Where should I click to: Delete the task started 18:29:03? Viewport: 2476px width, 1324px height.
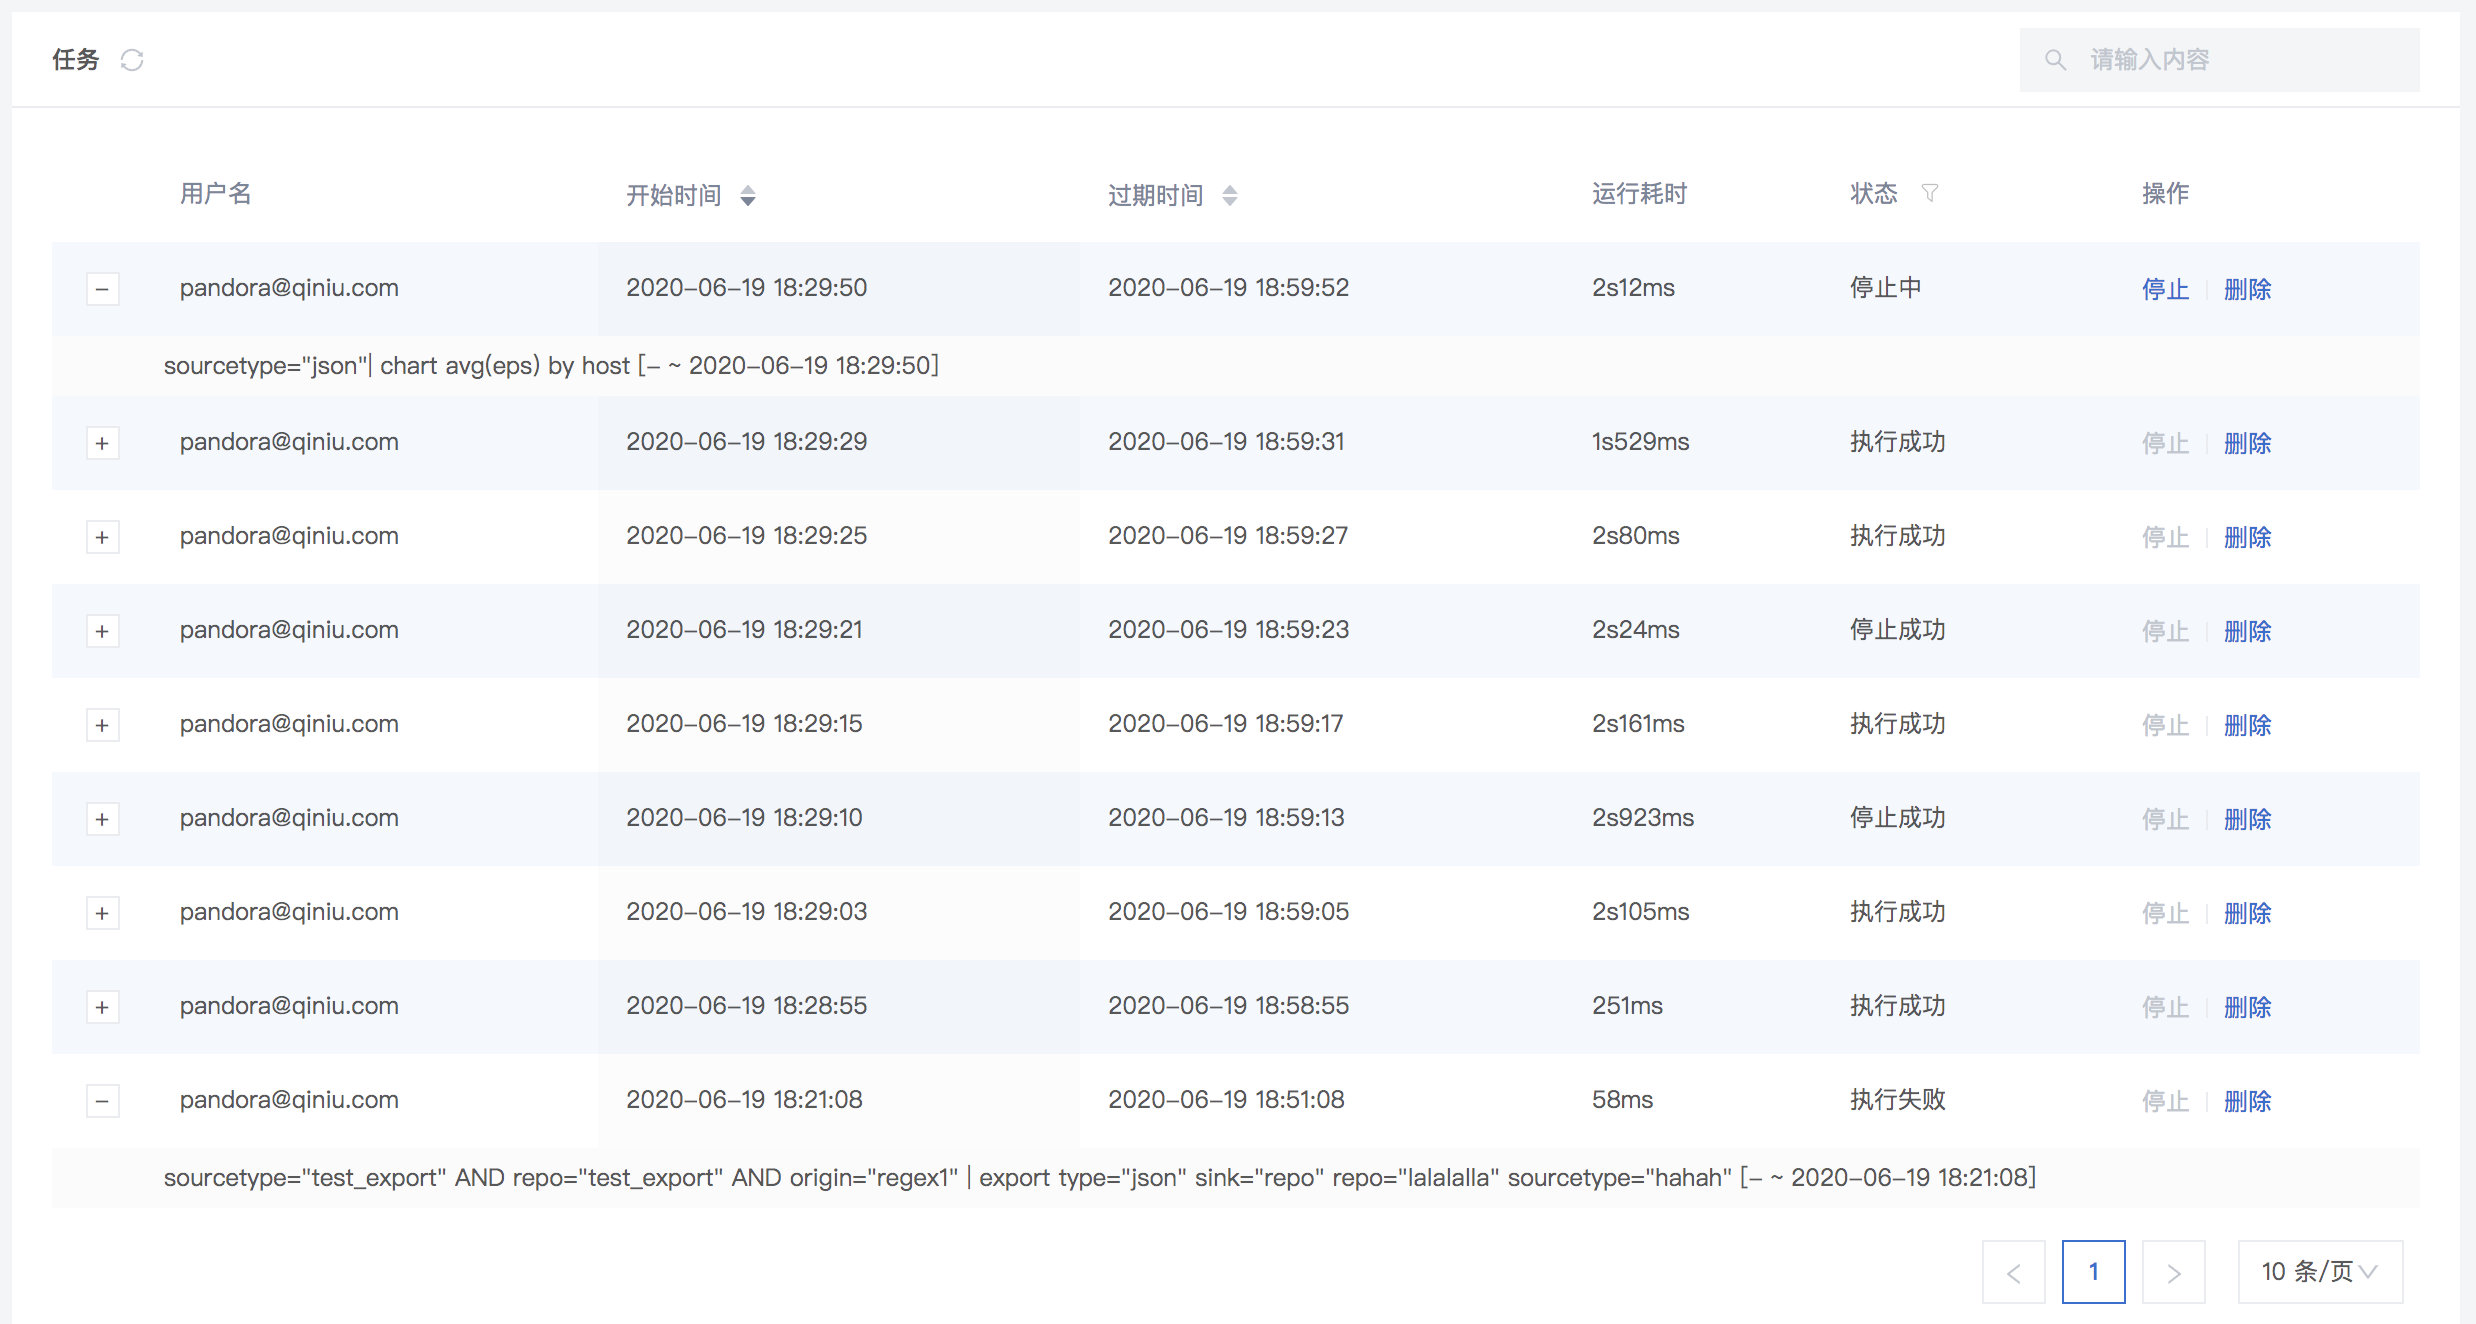pyautogui.click(x=2247, y=913)
